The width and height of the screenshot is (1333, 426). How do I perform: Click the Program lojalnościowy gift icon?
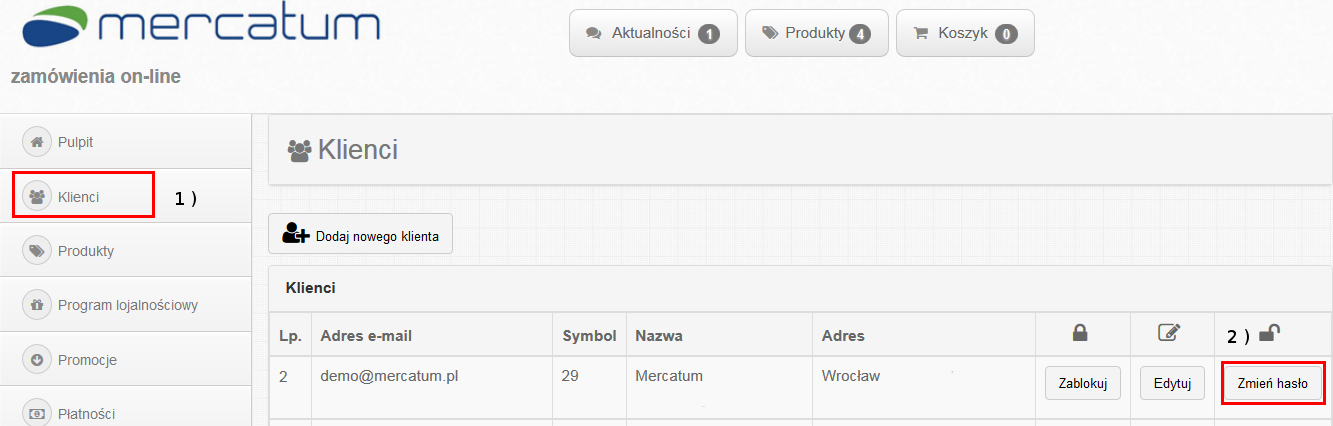tap(37, 305)
